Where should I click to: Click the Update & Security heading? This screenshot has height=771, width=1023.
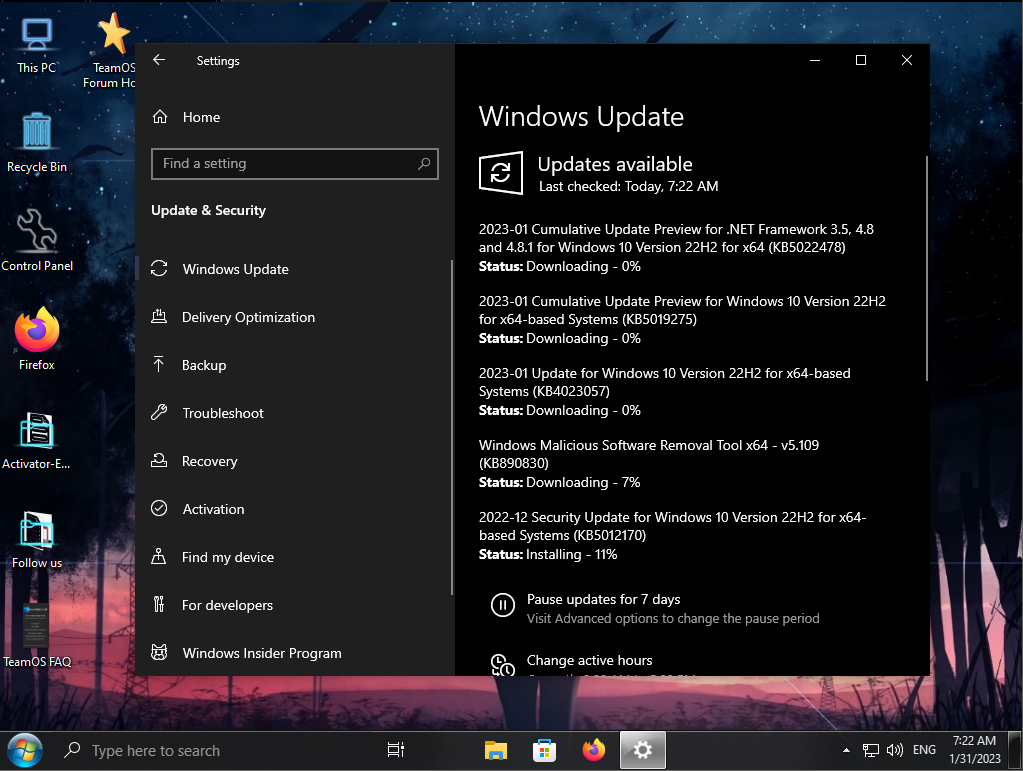(x=208, y=210)
